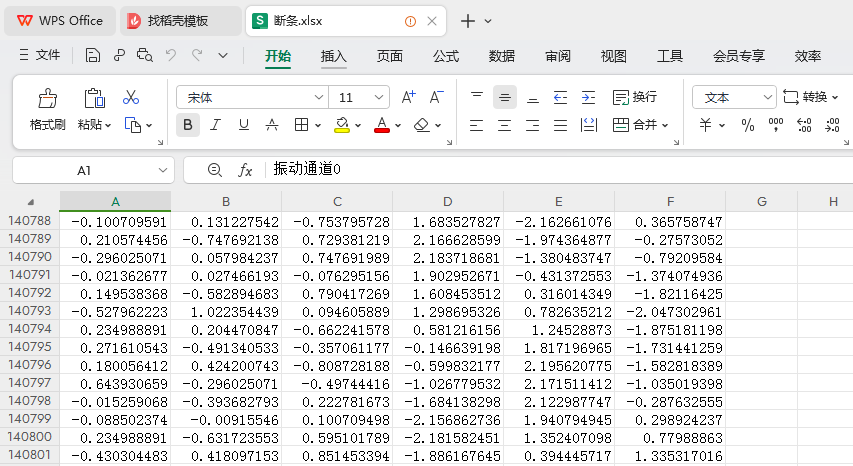Image resolution: width=853 pixels, height=466 pixels.
Task: Click the thousands separator icon
Action: [x=776, y=125]
